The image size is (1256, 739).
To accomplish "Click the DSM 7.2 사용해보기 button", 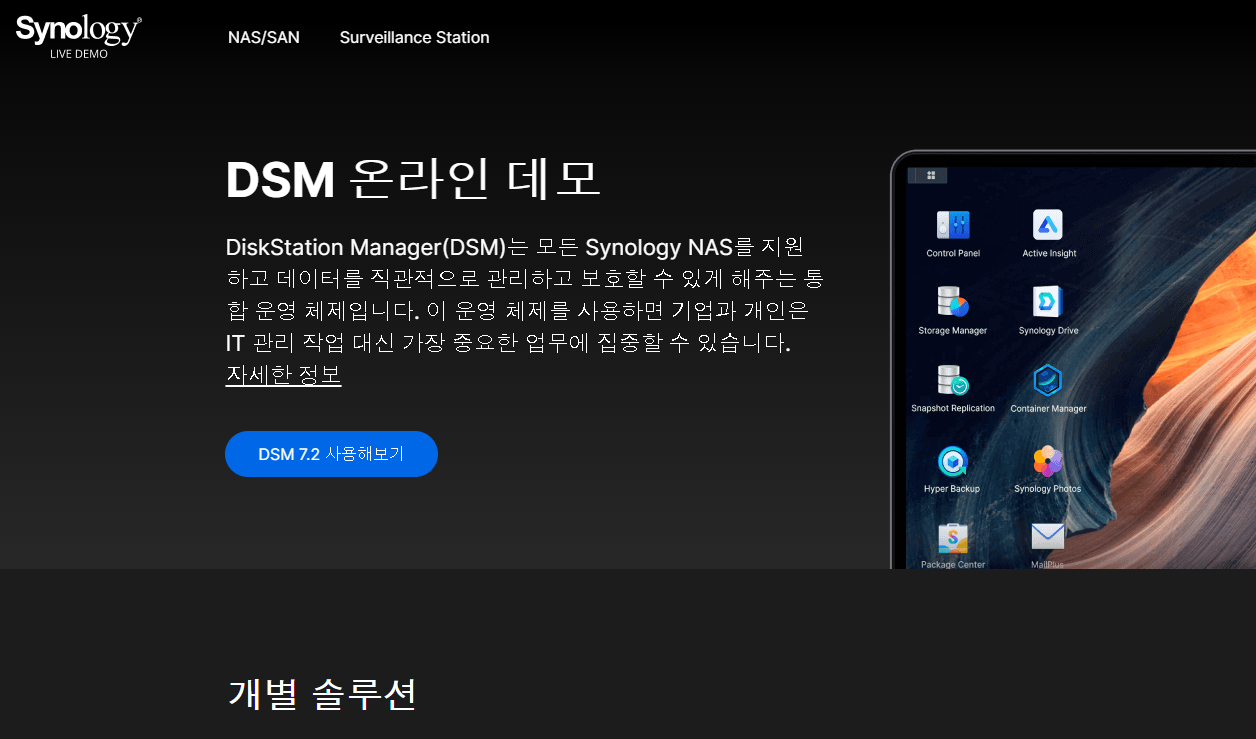I will (x=331, y=454).
